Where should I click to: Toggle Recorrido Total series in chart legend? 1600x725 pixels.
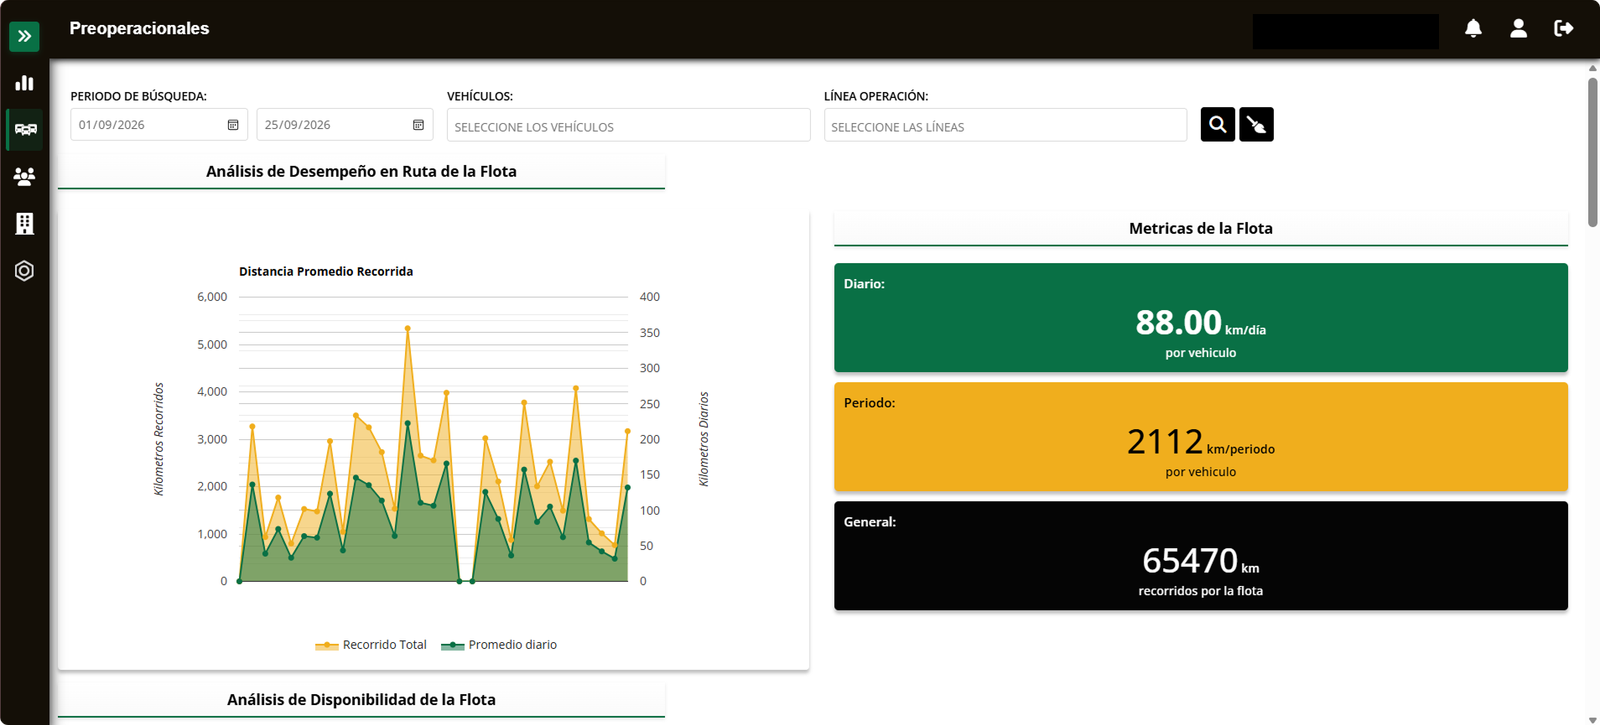click(371, 645)
